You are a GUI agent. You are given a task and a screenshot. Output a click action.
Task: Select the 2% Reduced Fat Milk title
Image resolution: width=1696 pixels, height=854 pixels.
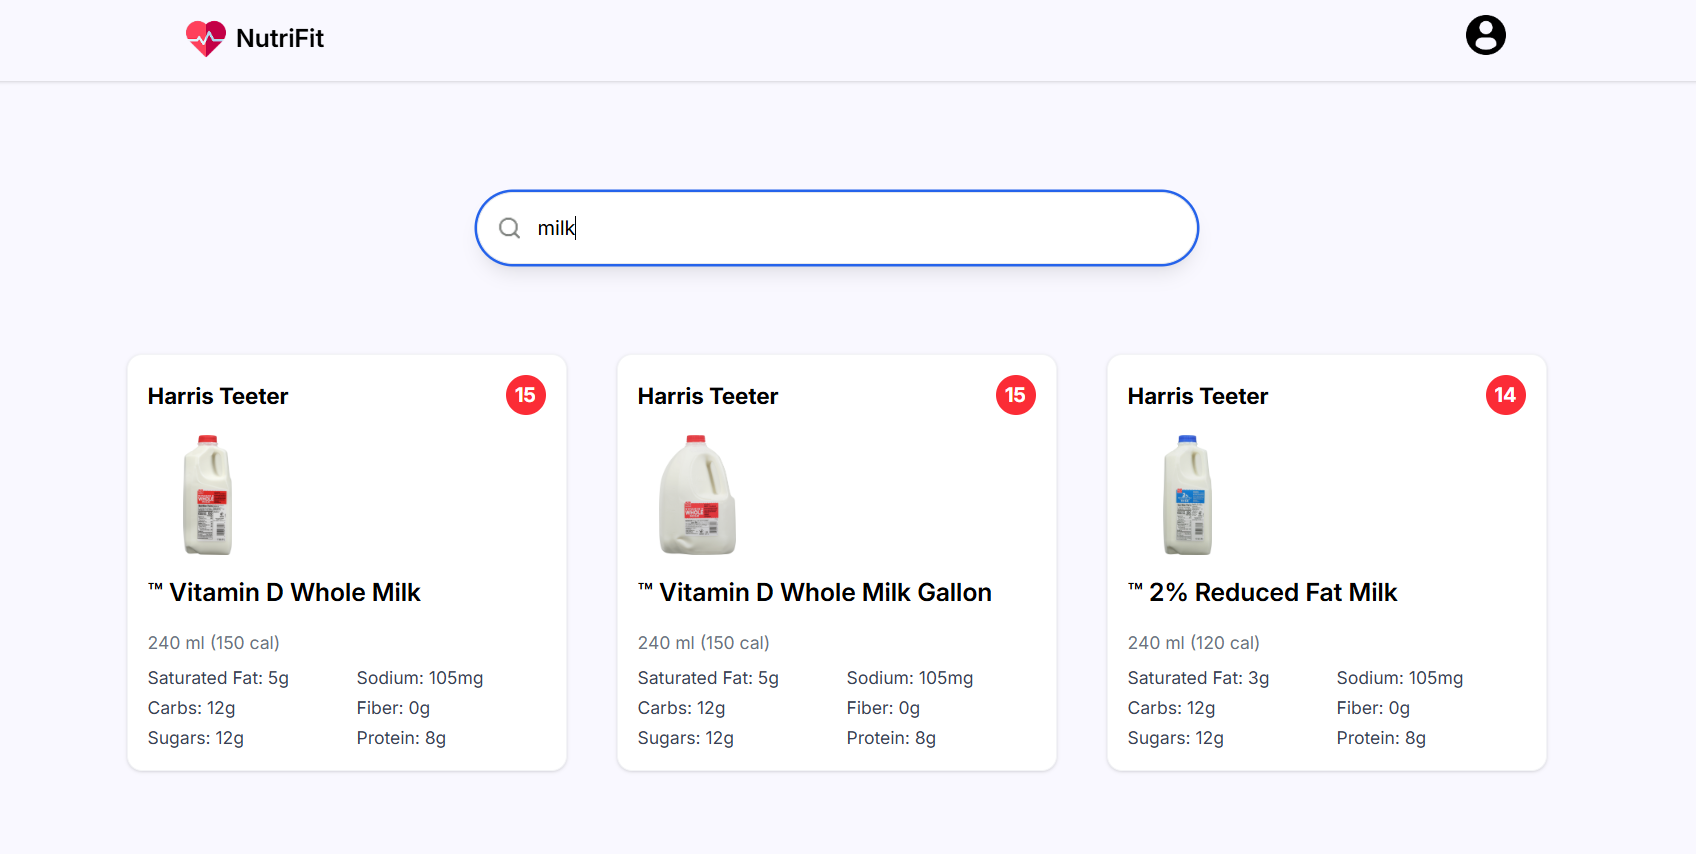coord(1263,592)
